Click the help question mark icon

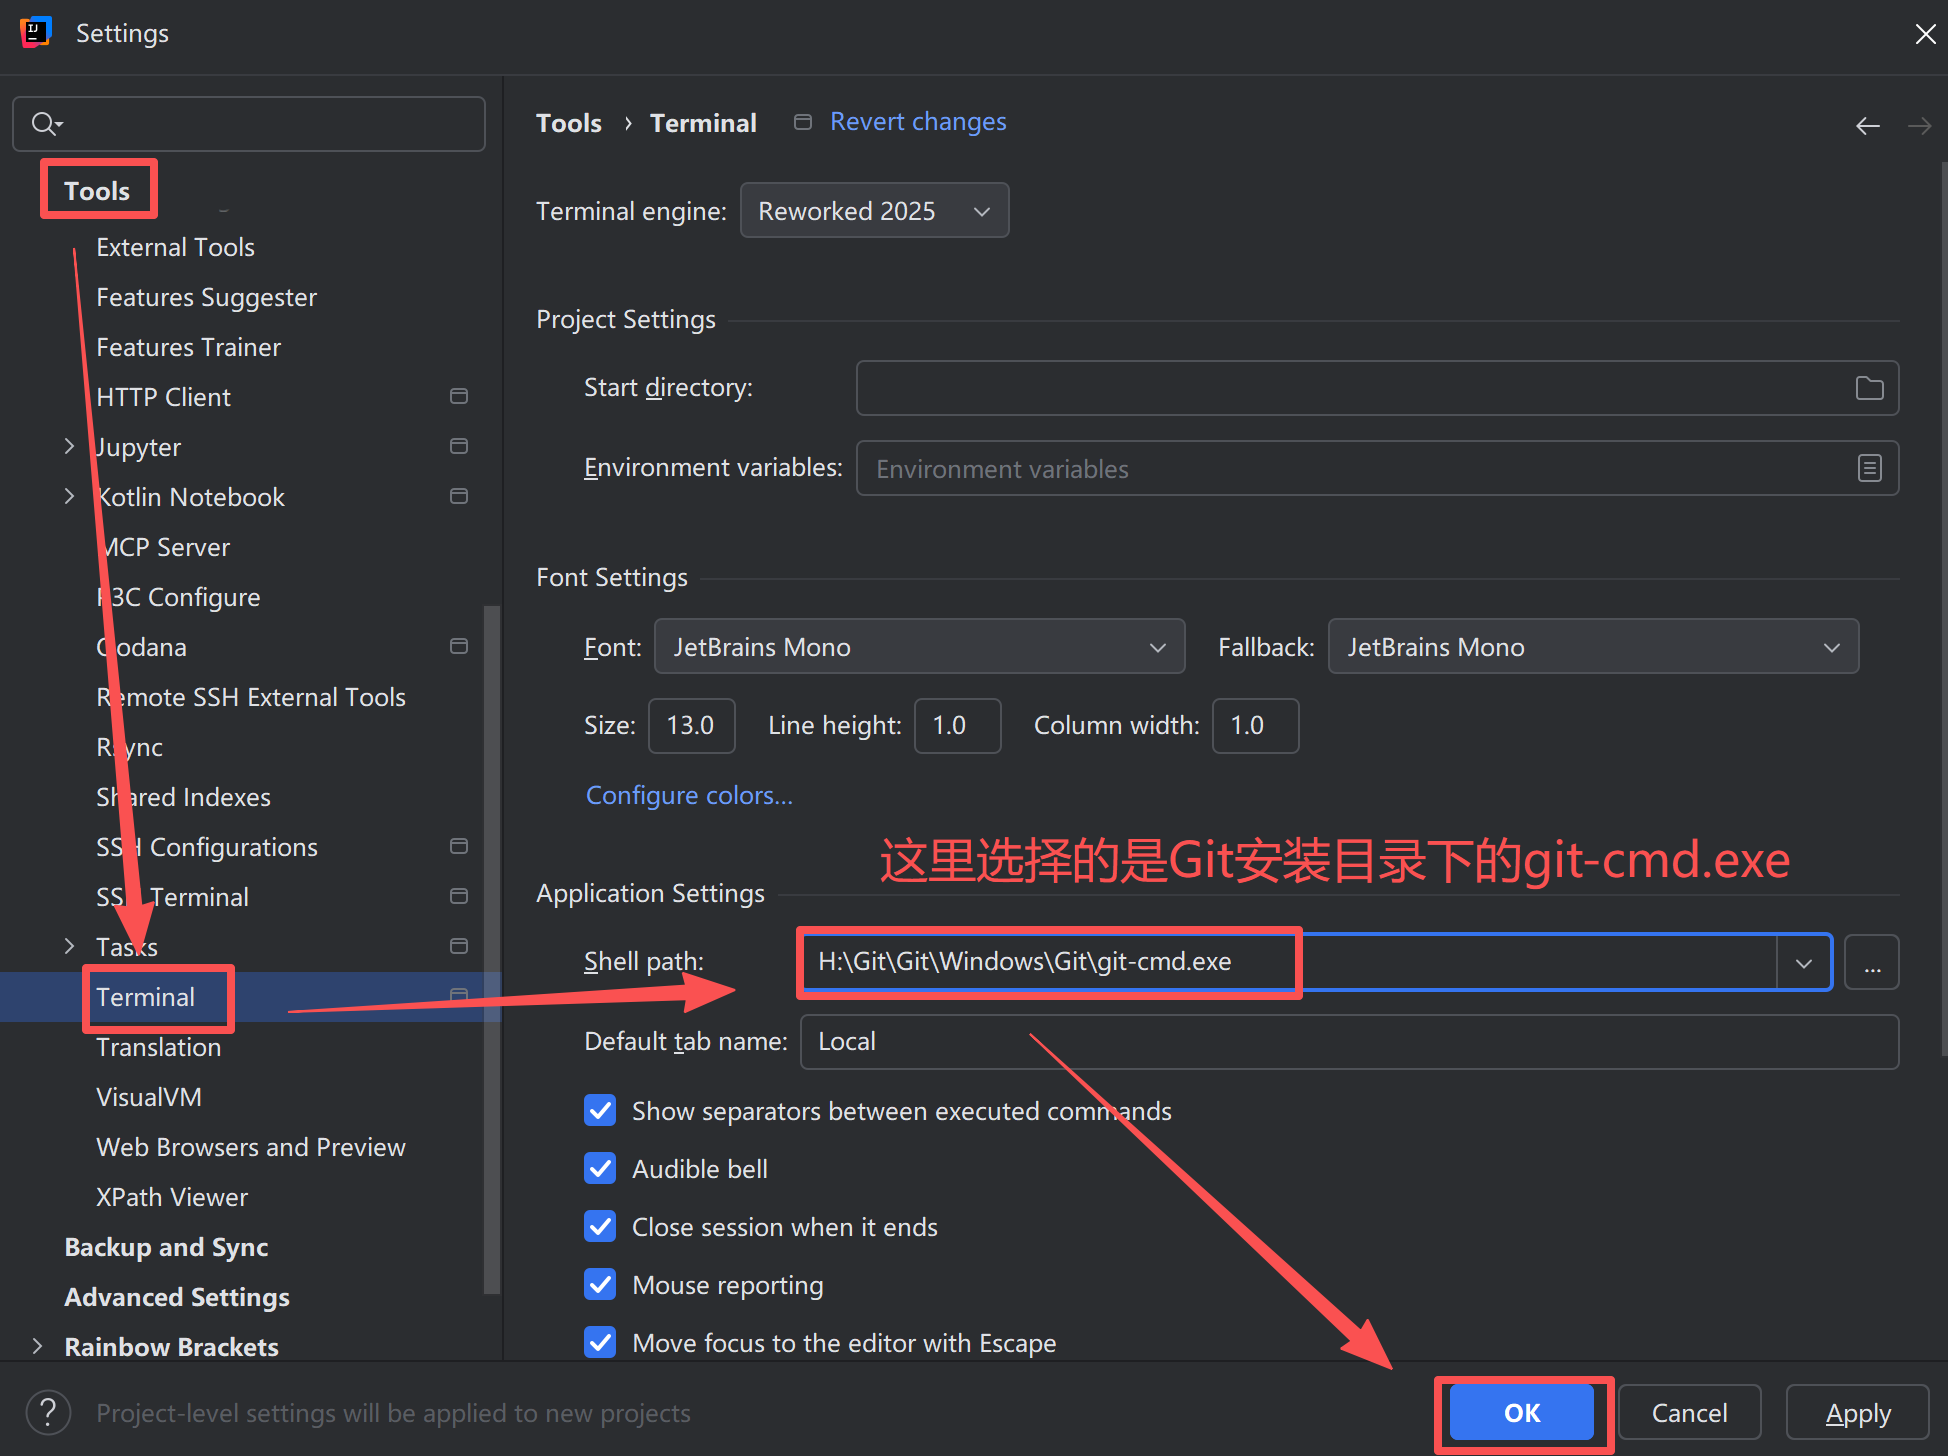48,1413
